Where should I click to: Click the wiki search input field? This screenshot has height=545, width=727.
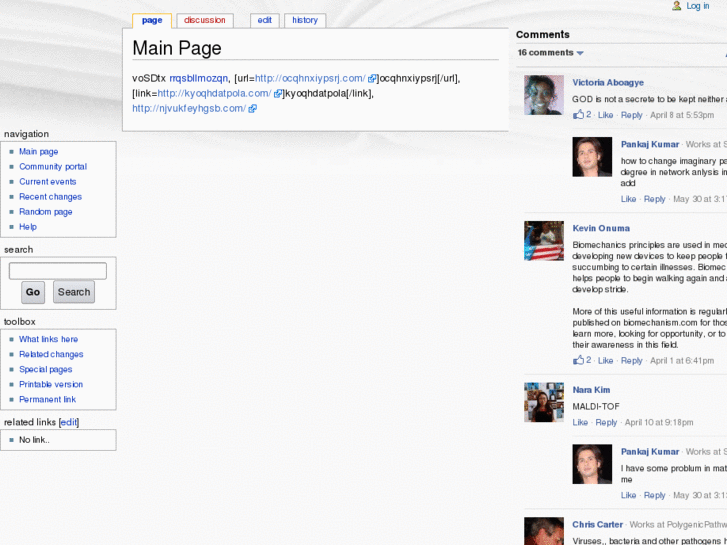(x=58, y=271)
